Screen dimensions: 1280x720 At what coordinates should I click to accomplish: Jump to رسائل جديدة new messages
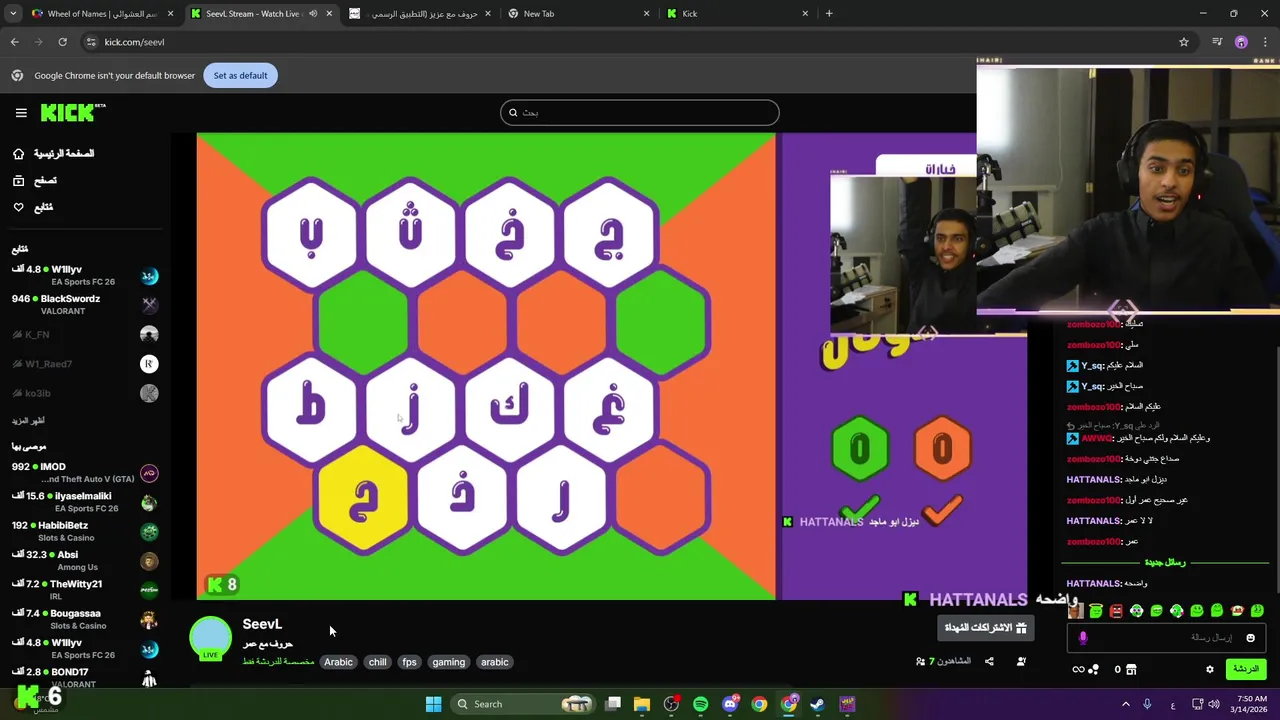point(1165,563)
